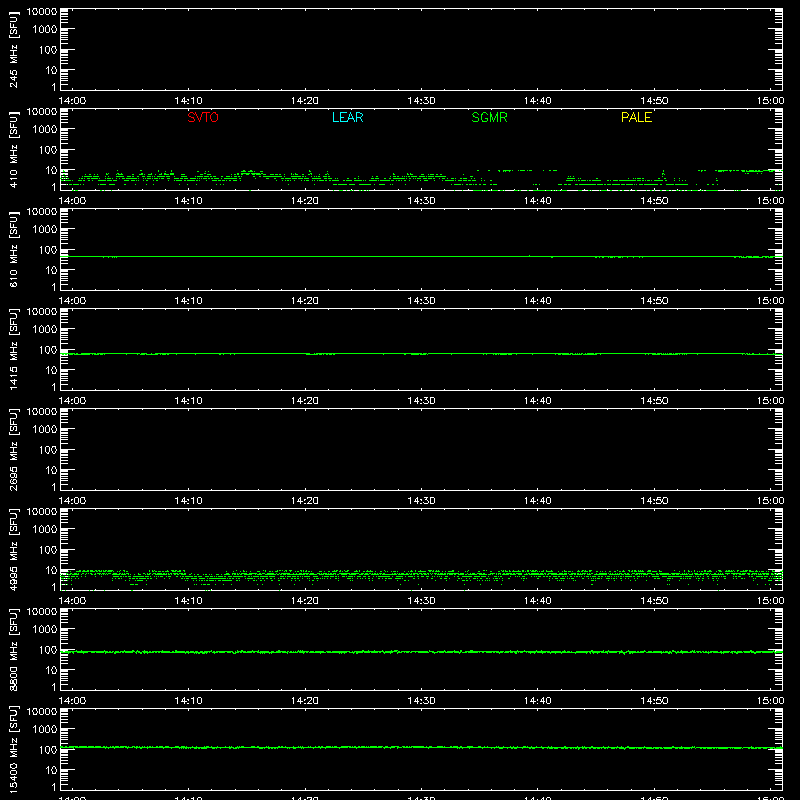
Task: Select the 610 MHz [SFU] axis title
Action: (13, 250)
